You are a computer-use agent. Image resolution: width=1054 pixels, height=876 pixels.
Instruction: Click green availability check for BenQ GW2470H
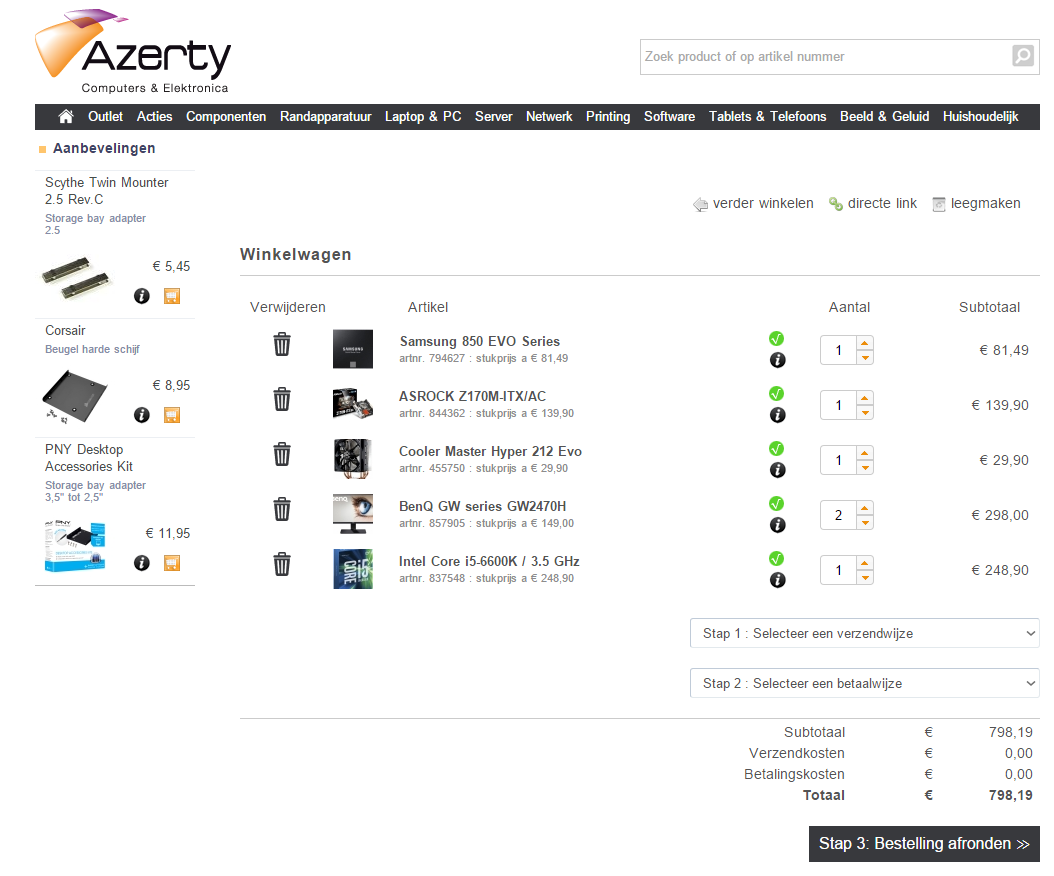[x=776, y=504]
